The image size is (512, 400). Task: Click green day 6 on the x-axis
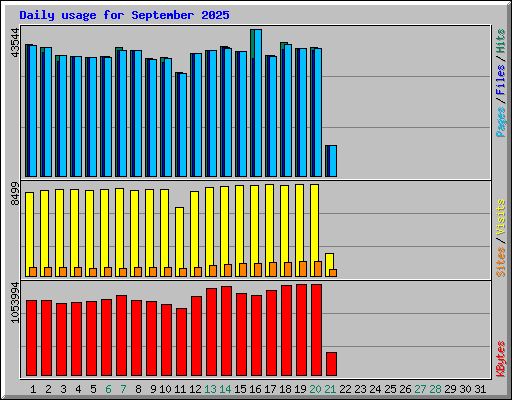[x=108, y=389]
